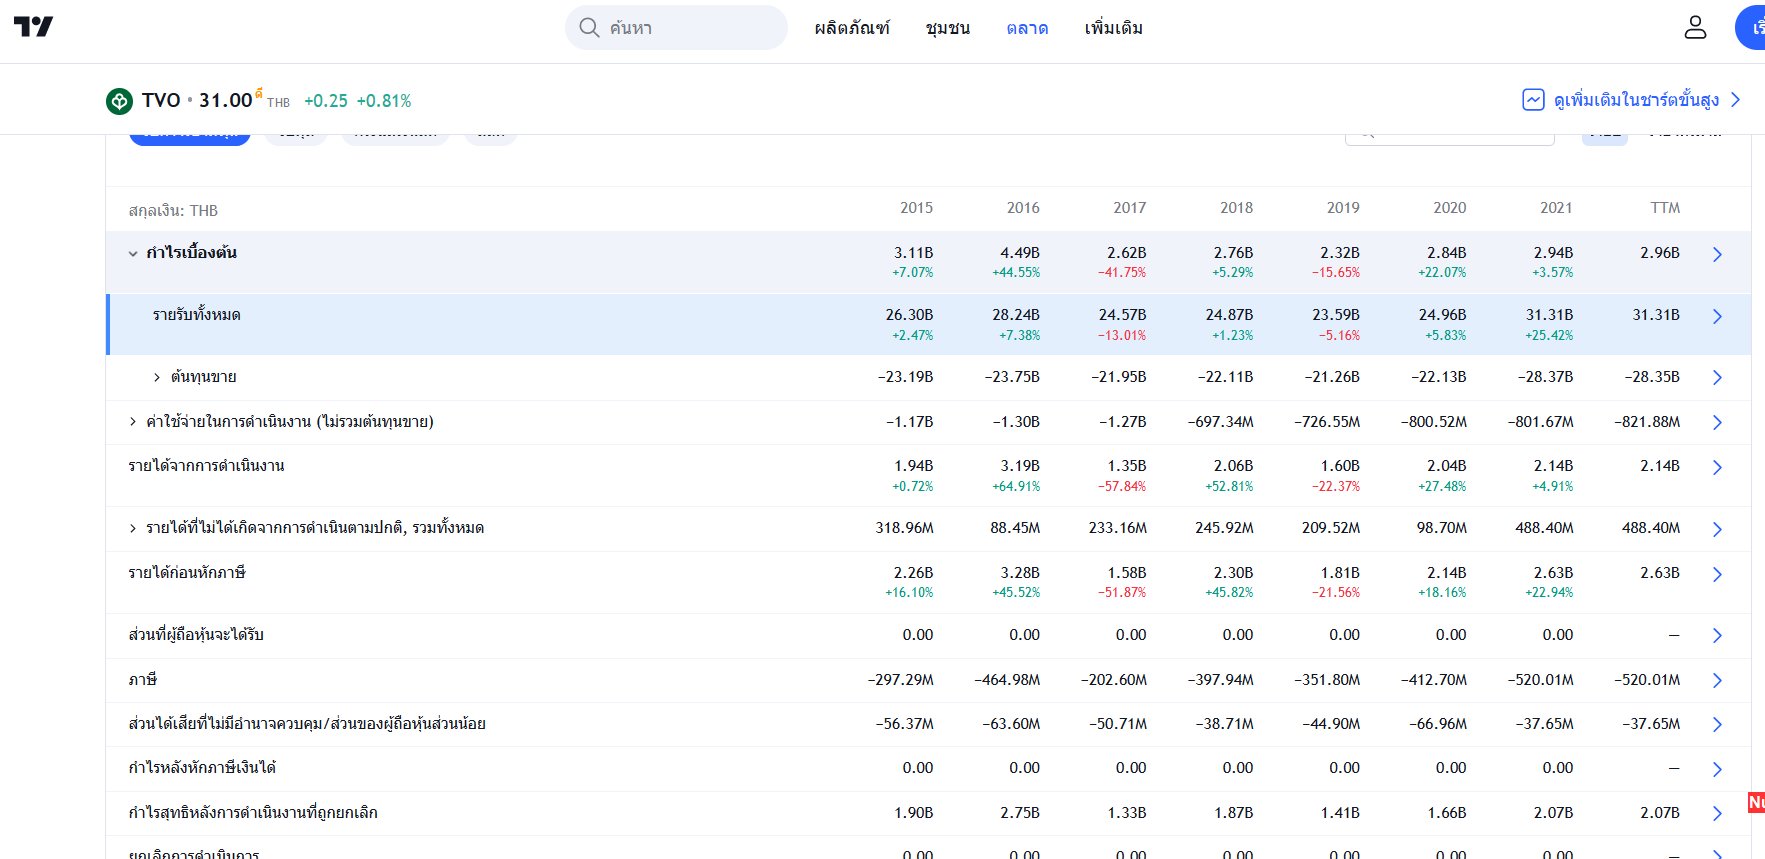Click chevron arrow on ต้นทุนขาย row

pos(1717,377)
